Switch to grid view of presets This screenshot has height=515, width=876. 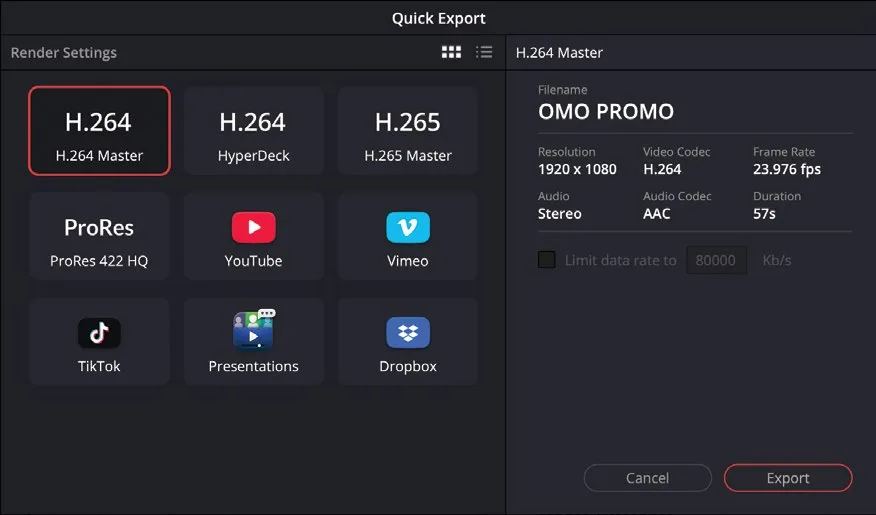pyautogui.click(x=451, y=53)
